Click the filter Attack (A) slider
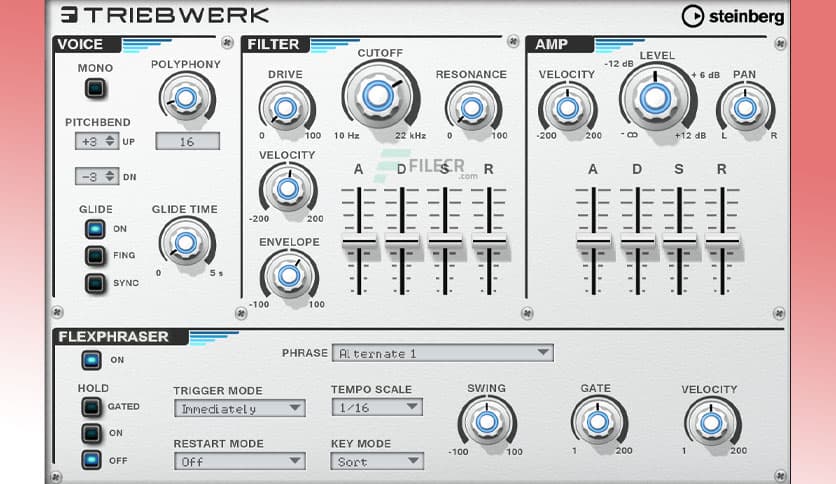The width and height of the screenshot is (836, 484). pyautogui.click(x=359, y=241)
